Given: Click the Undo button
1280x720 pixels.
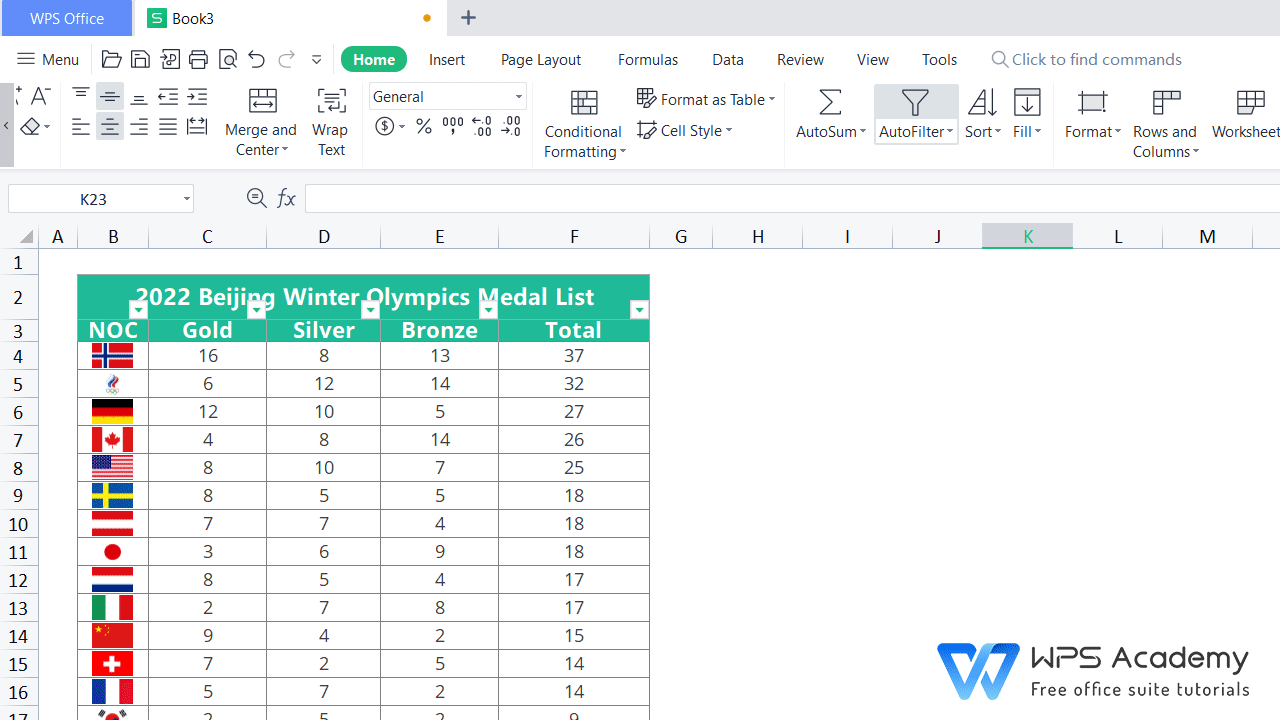Looking at the screenshot, I should coord(256,59).
